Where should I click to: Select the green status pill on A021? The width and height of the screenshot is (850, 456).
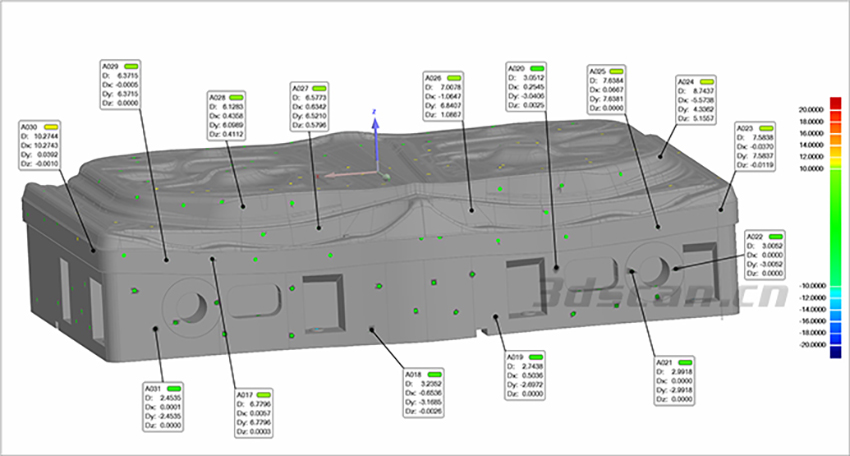point(687,363)
